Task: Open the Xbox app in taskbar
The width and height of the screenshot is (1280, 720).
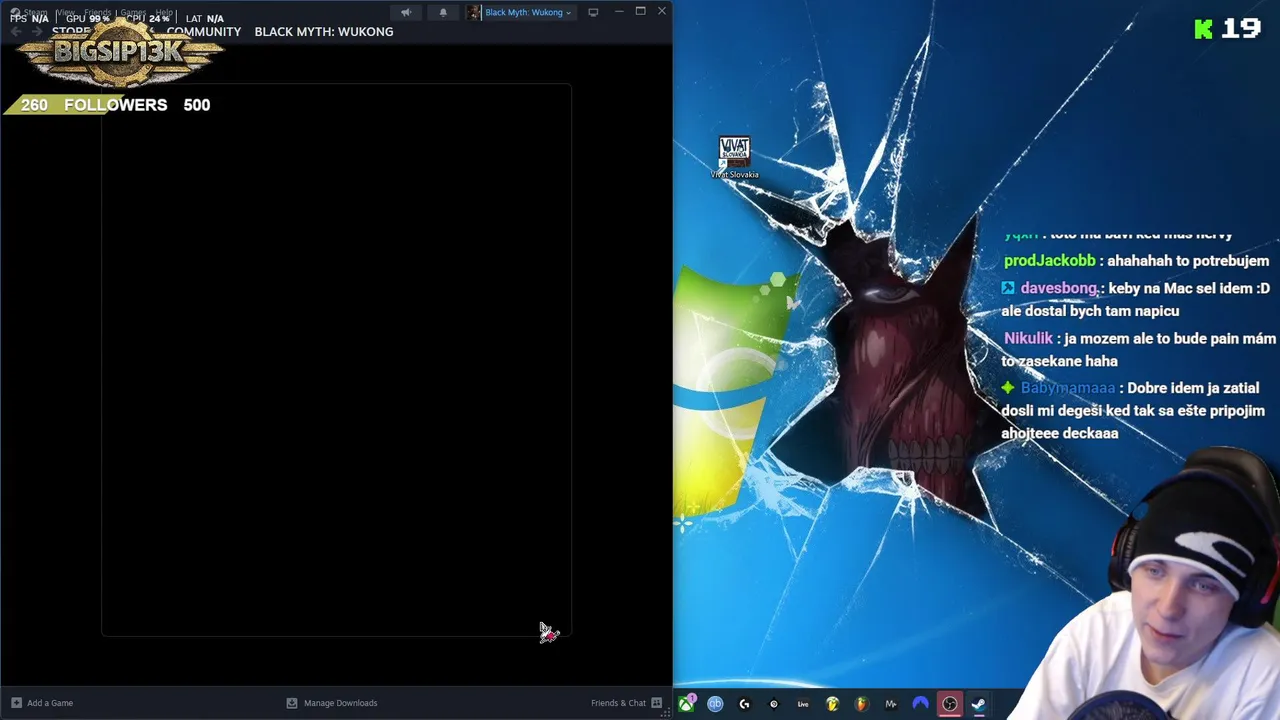Action: (x=686, y=704)
